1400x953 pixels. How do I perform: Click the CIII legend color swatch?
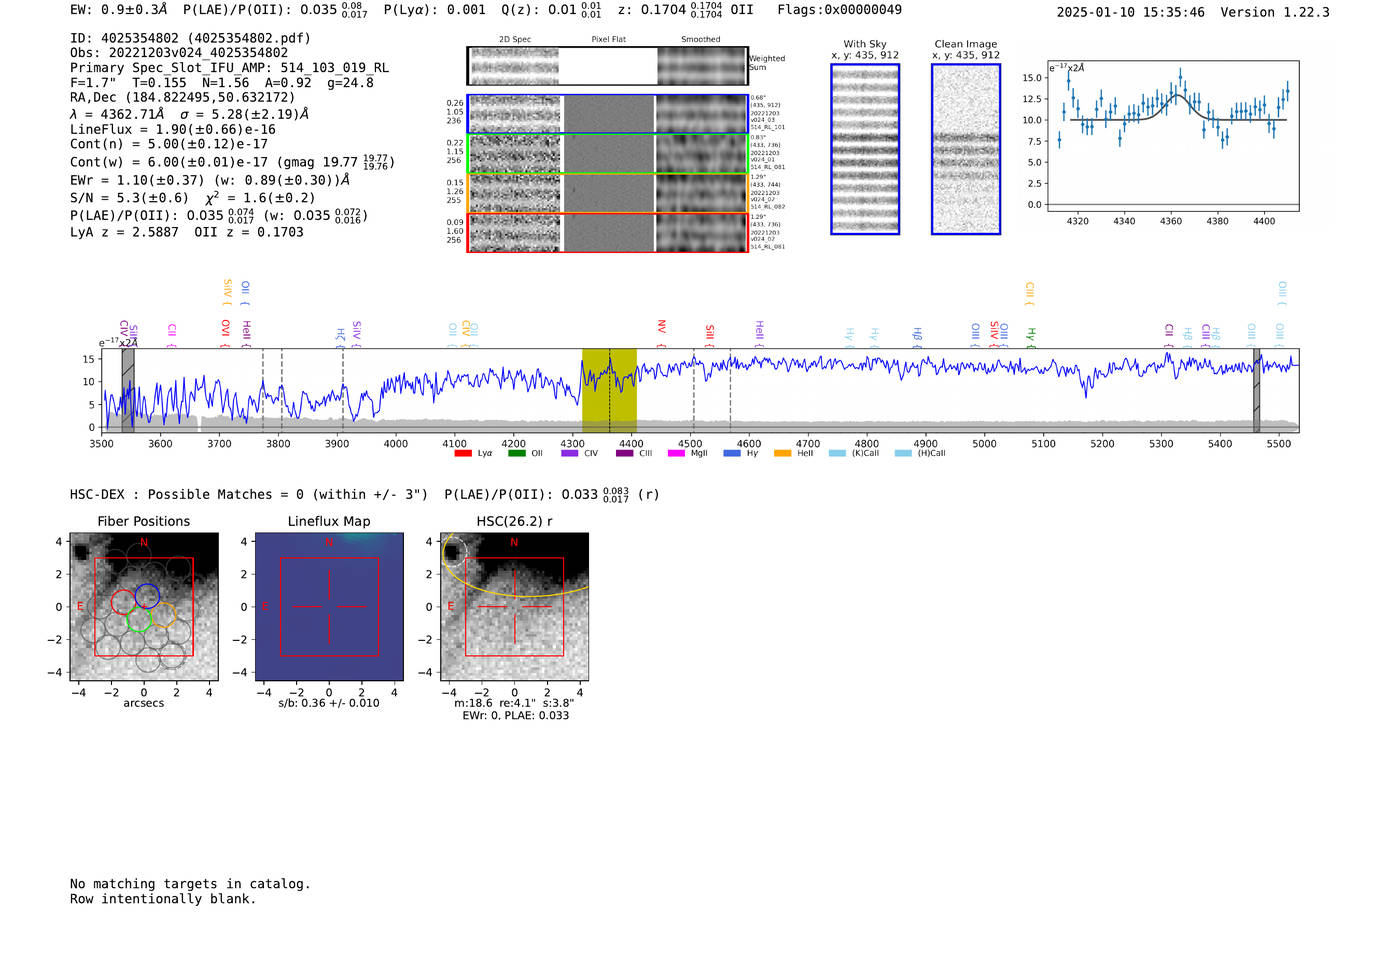(625, 453)
